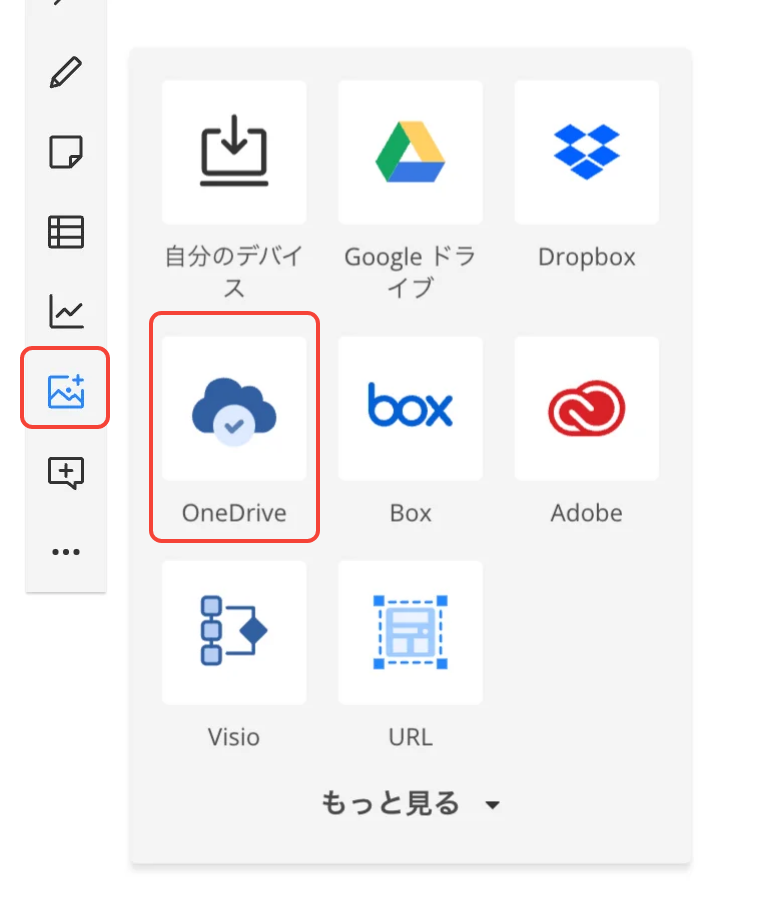Open the image import tool
The height and width of the screenshot is (904, 762).
pyautogui.click(x=66, y=391)
